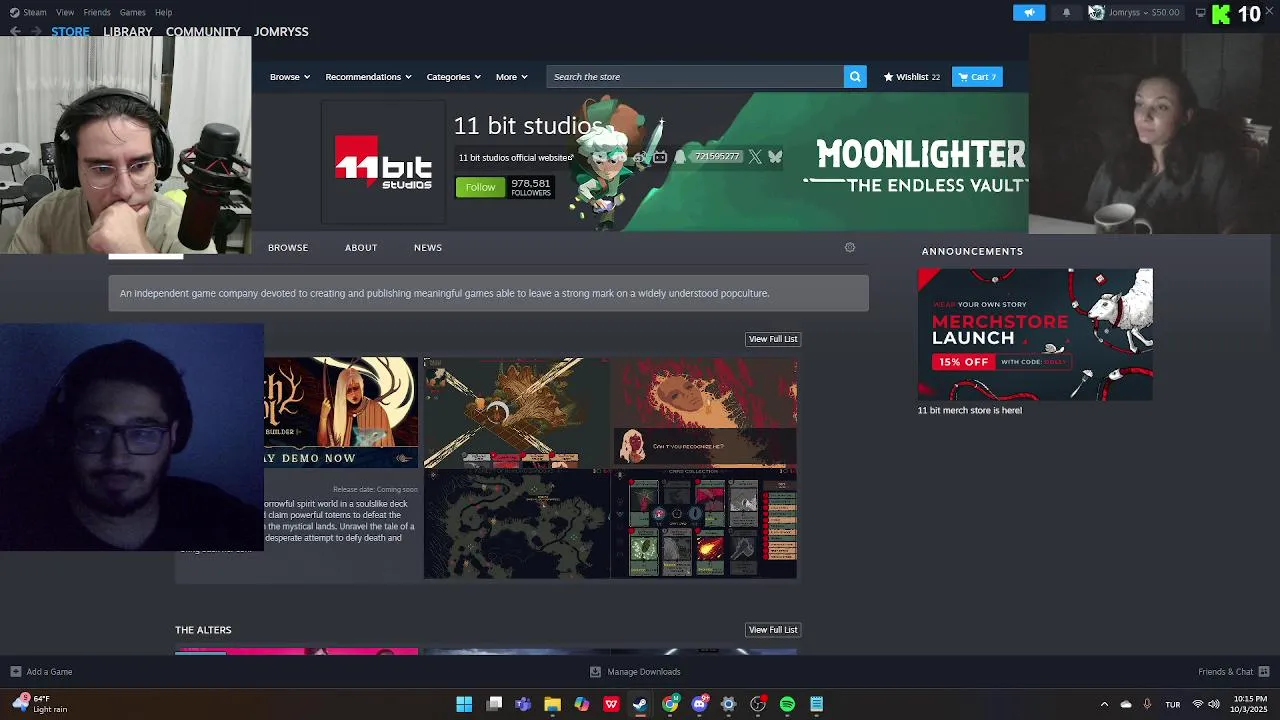
Task: Open the 11 bit studios Bluesky butterfly link
Action: [x=775, y=157]
